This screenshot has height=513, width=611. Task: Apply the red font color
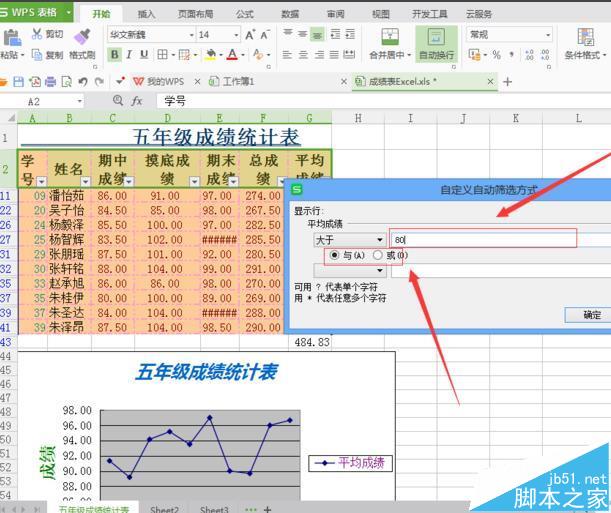tap(232, 55)
